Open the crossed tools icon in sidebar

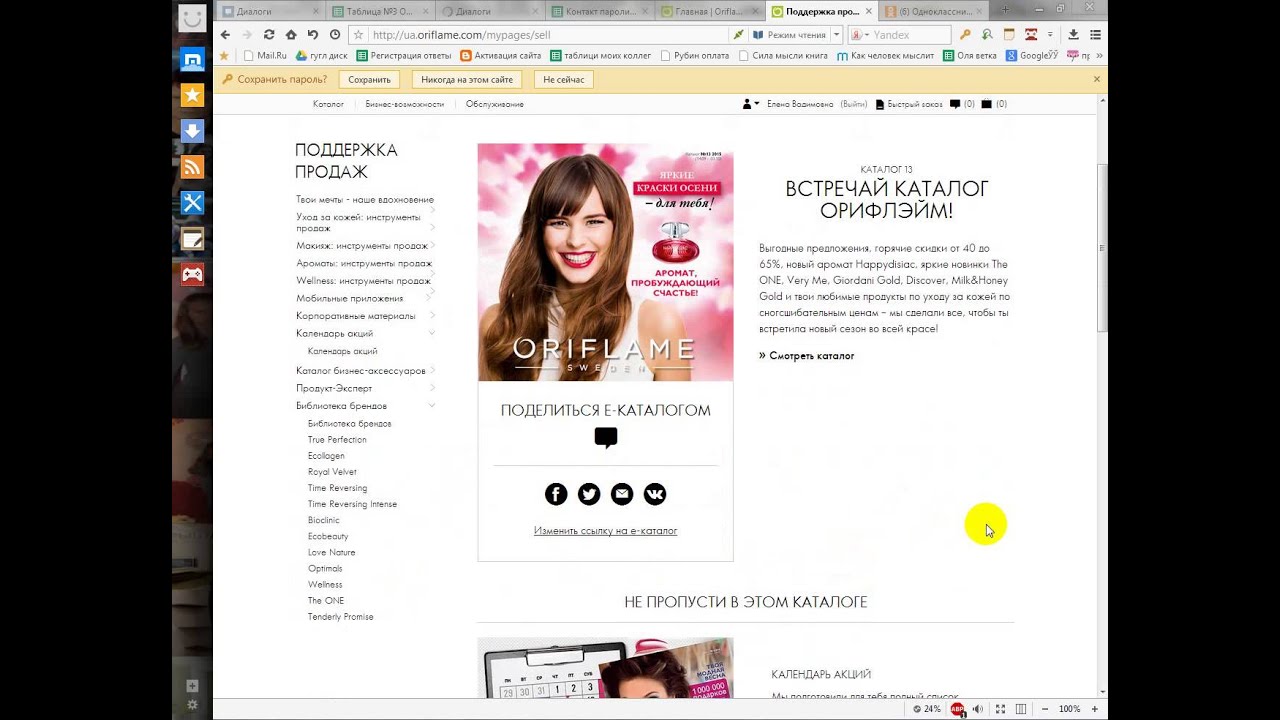(x=192, y=203)
